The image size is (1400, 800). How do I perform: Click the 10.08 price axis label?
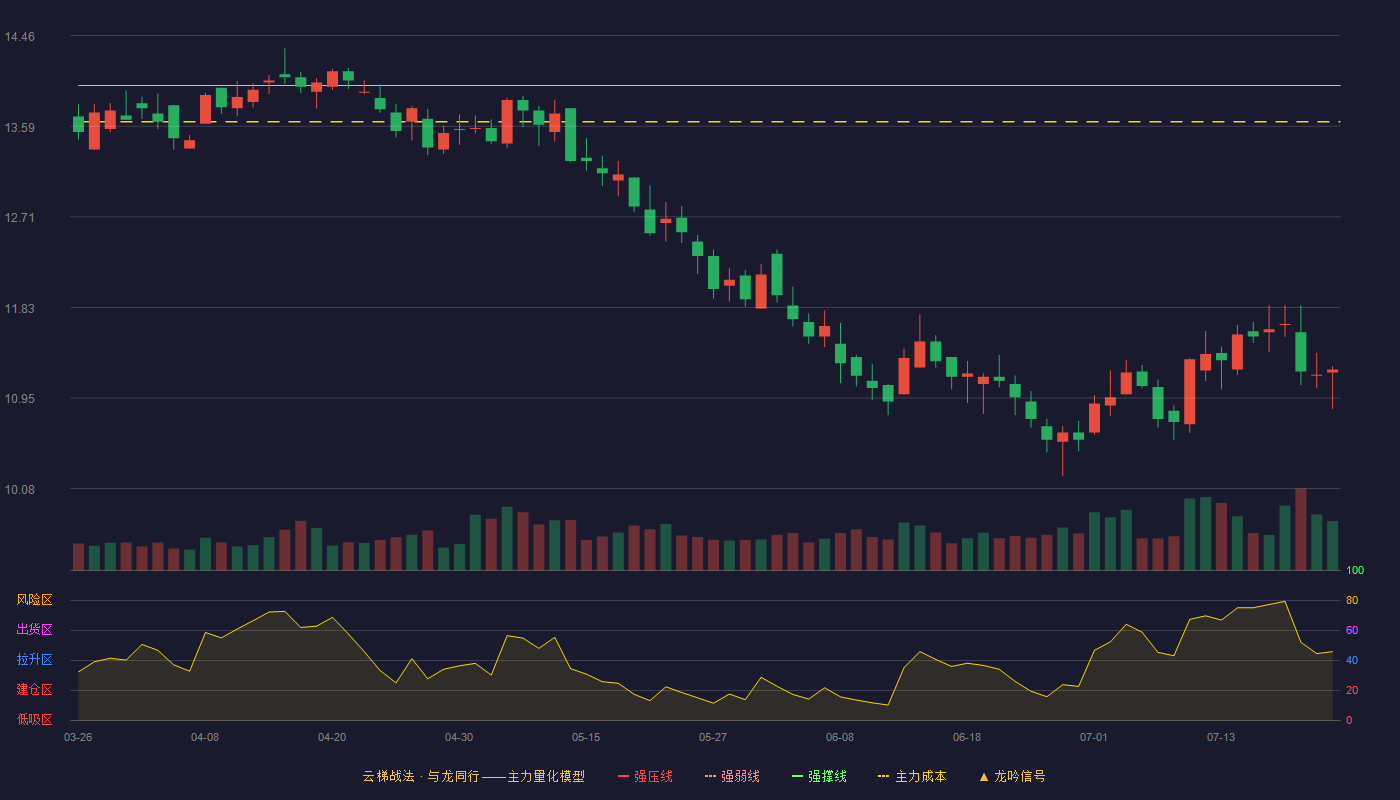(20, 490)
